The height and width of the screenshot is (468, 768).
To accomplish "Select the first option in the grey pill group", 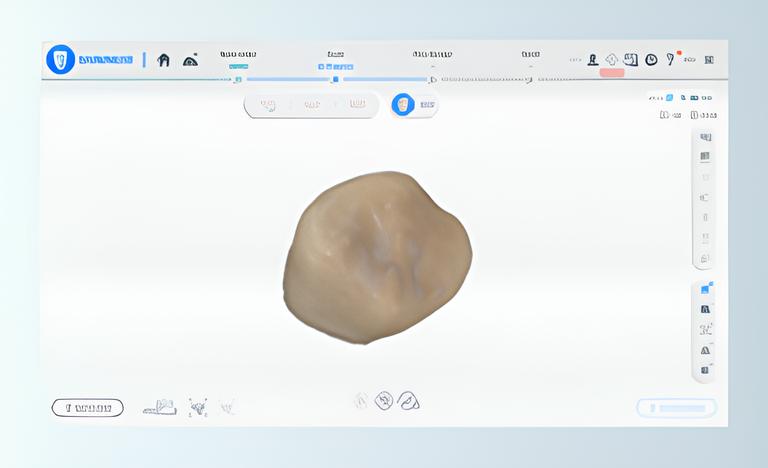I will pyautogui.click(x=268, y=104).
